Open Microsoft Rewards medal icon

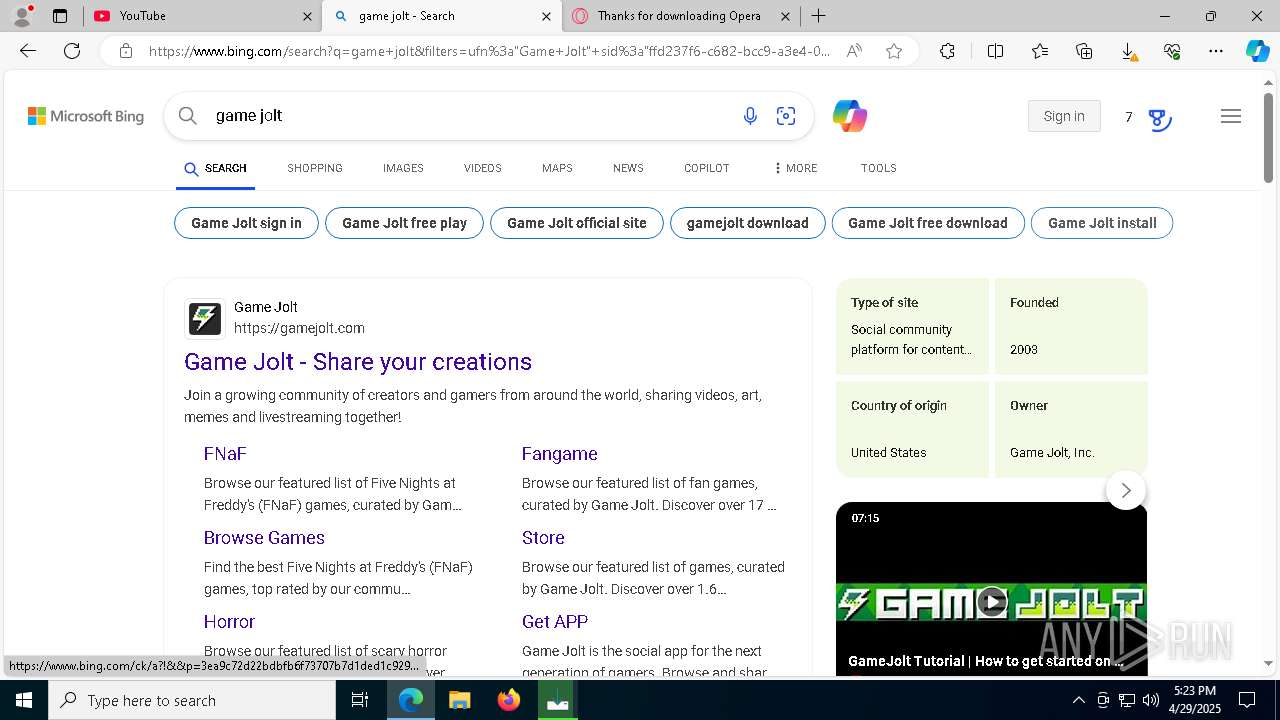[1159, 119]
